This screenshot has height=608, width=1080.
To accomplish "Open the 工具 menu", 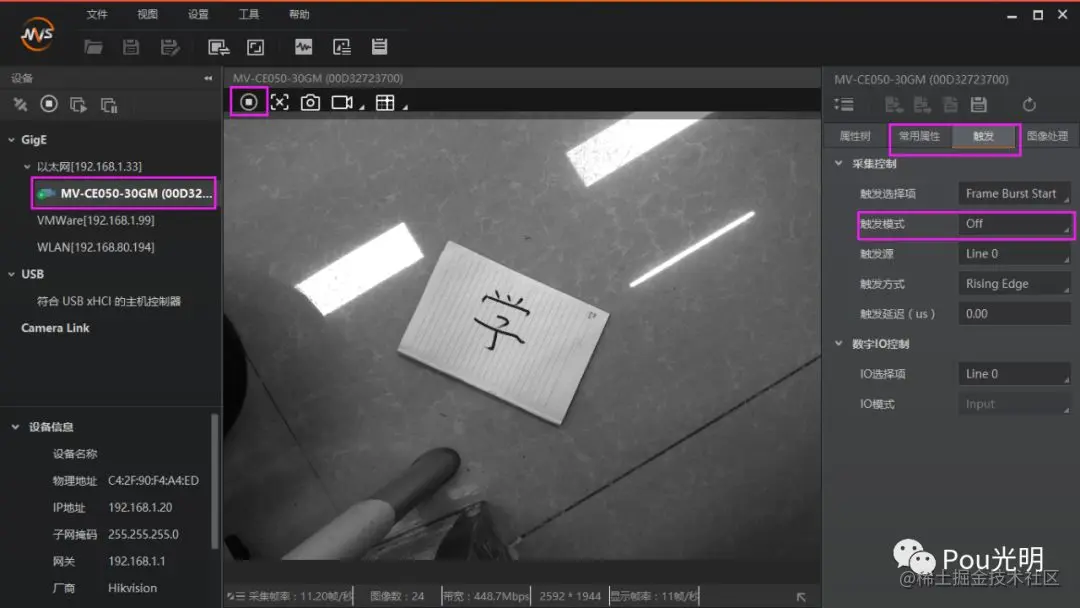I will click(x=249, y=14).
